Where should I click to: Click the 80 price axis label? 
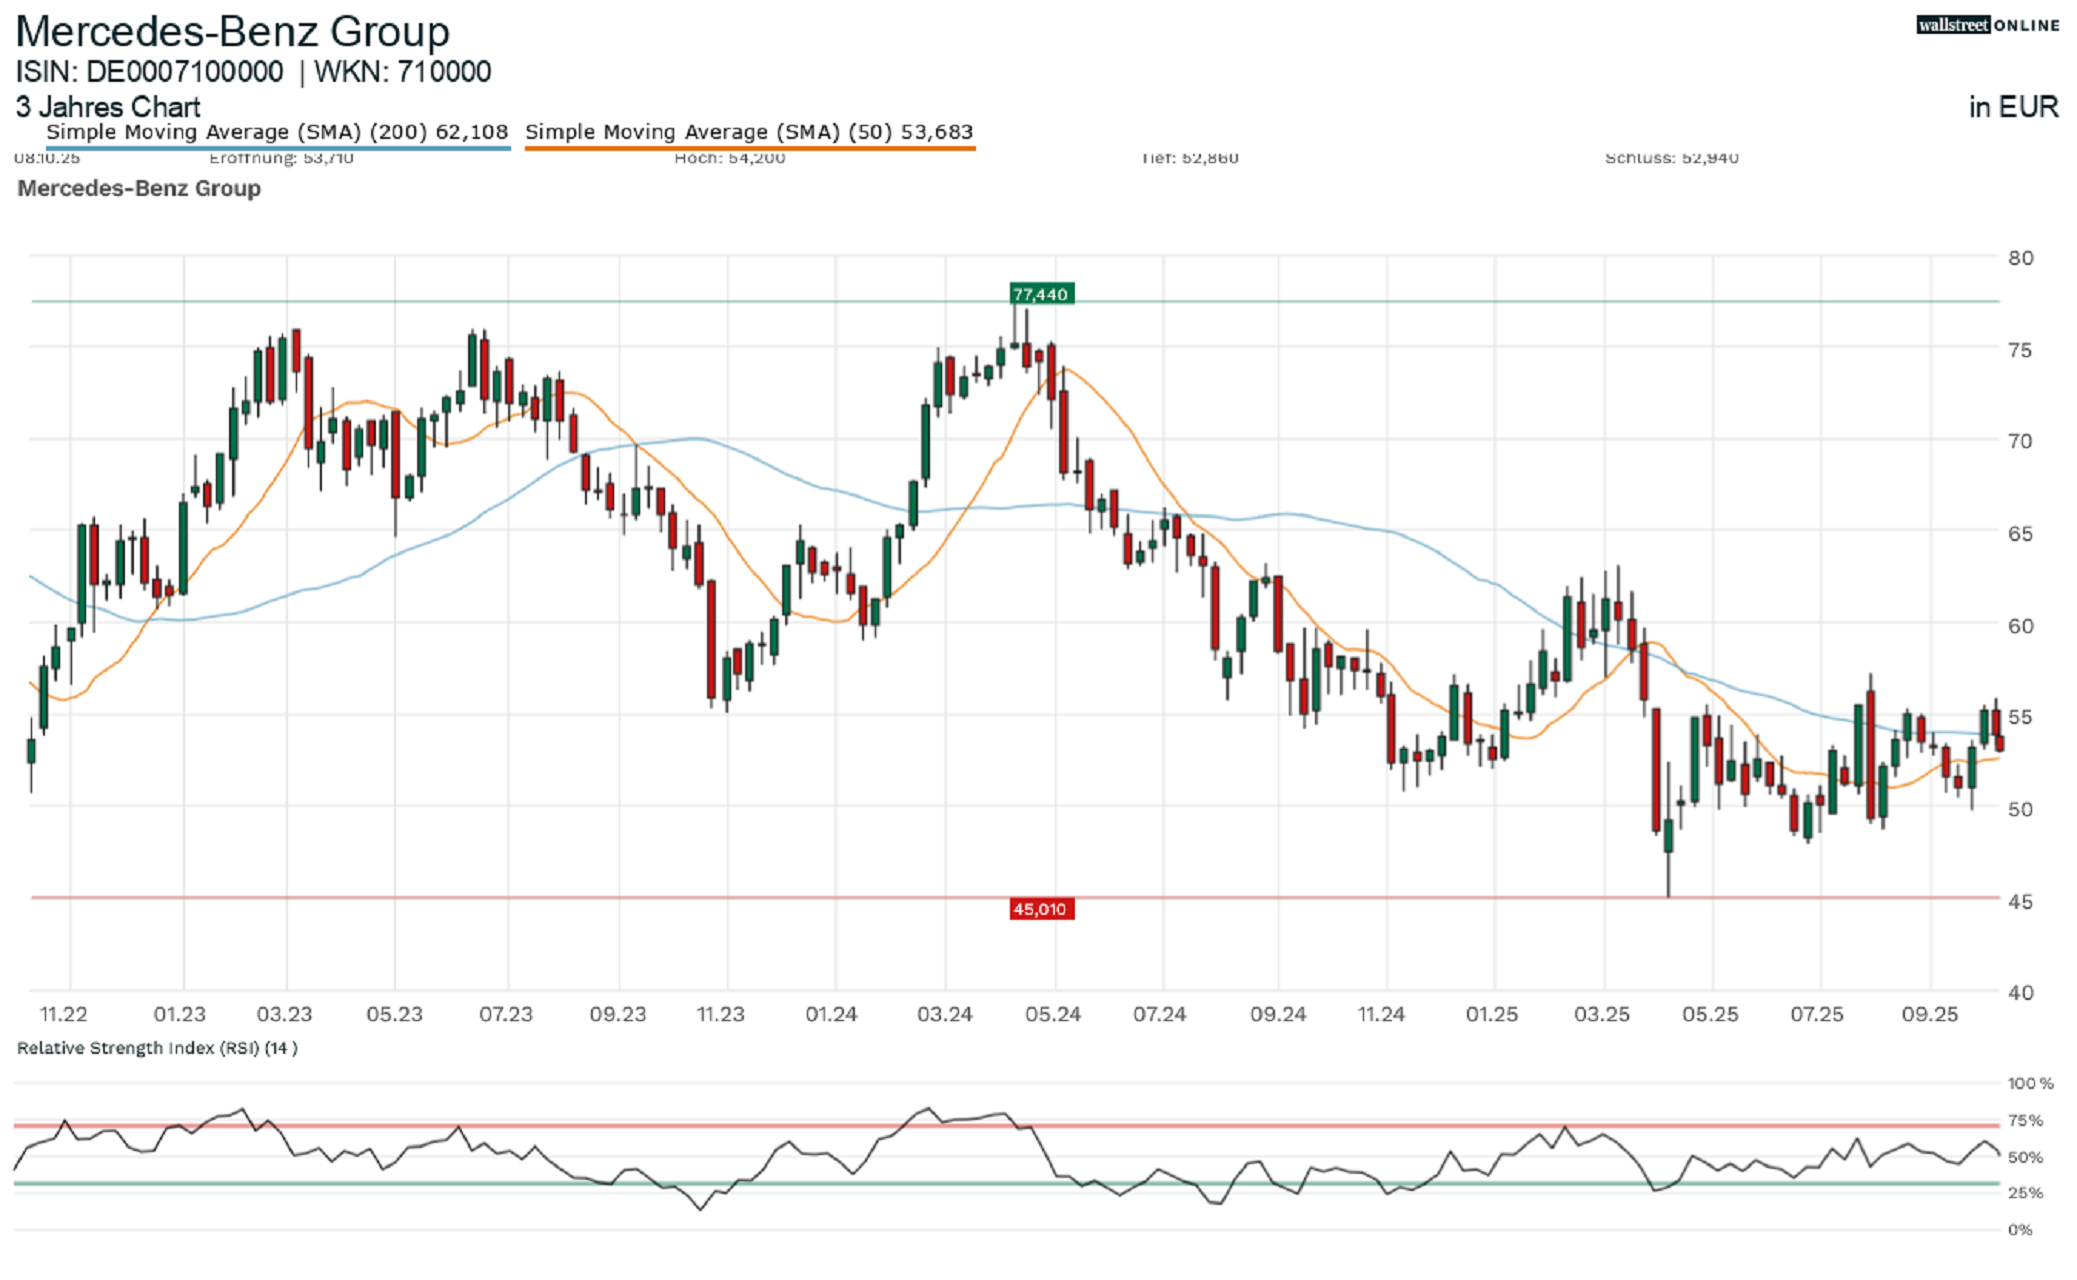pyautogui.click(x=2020, y=258)
